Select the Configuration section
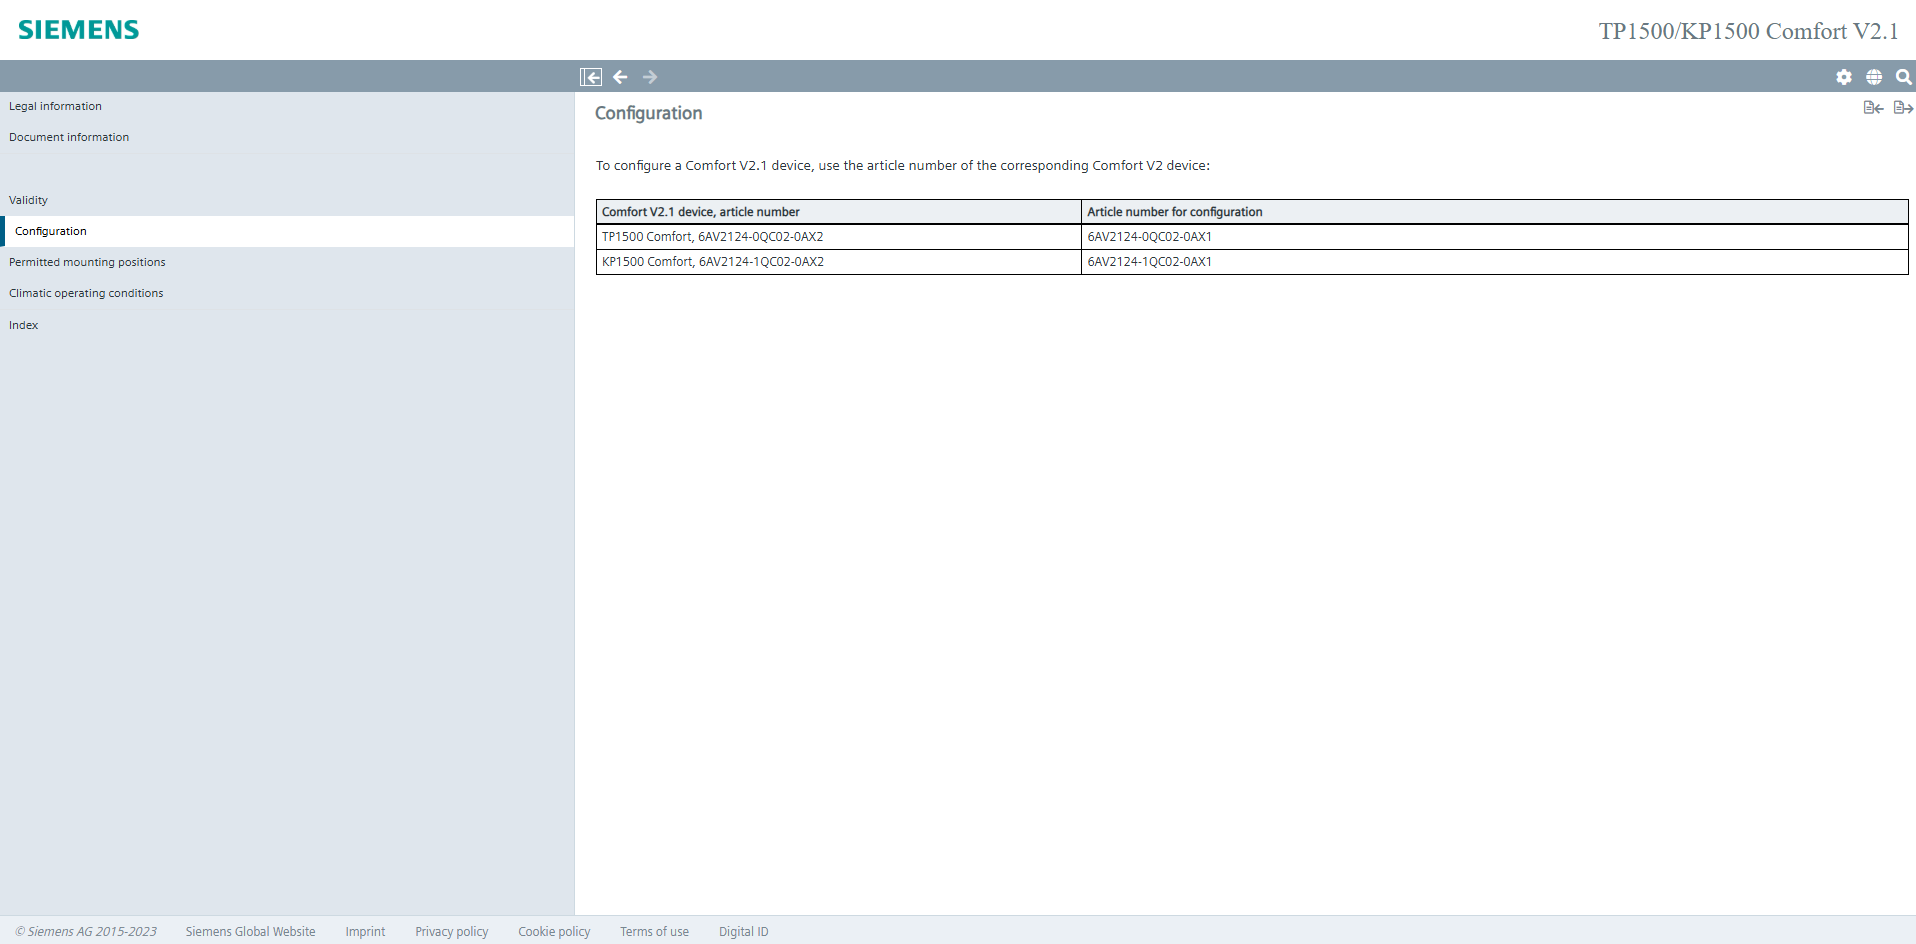 287,231
